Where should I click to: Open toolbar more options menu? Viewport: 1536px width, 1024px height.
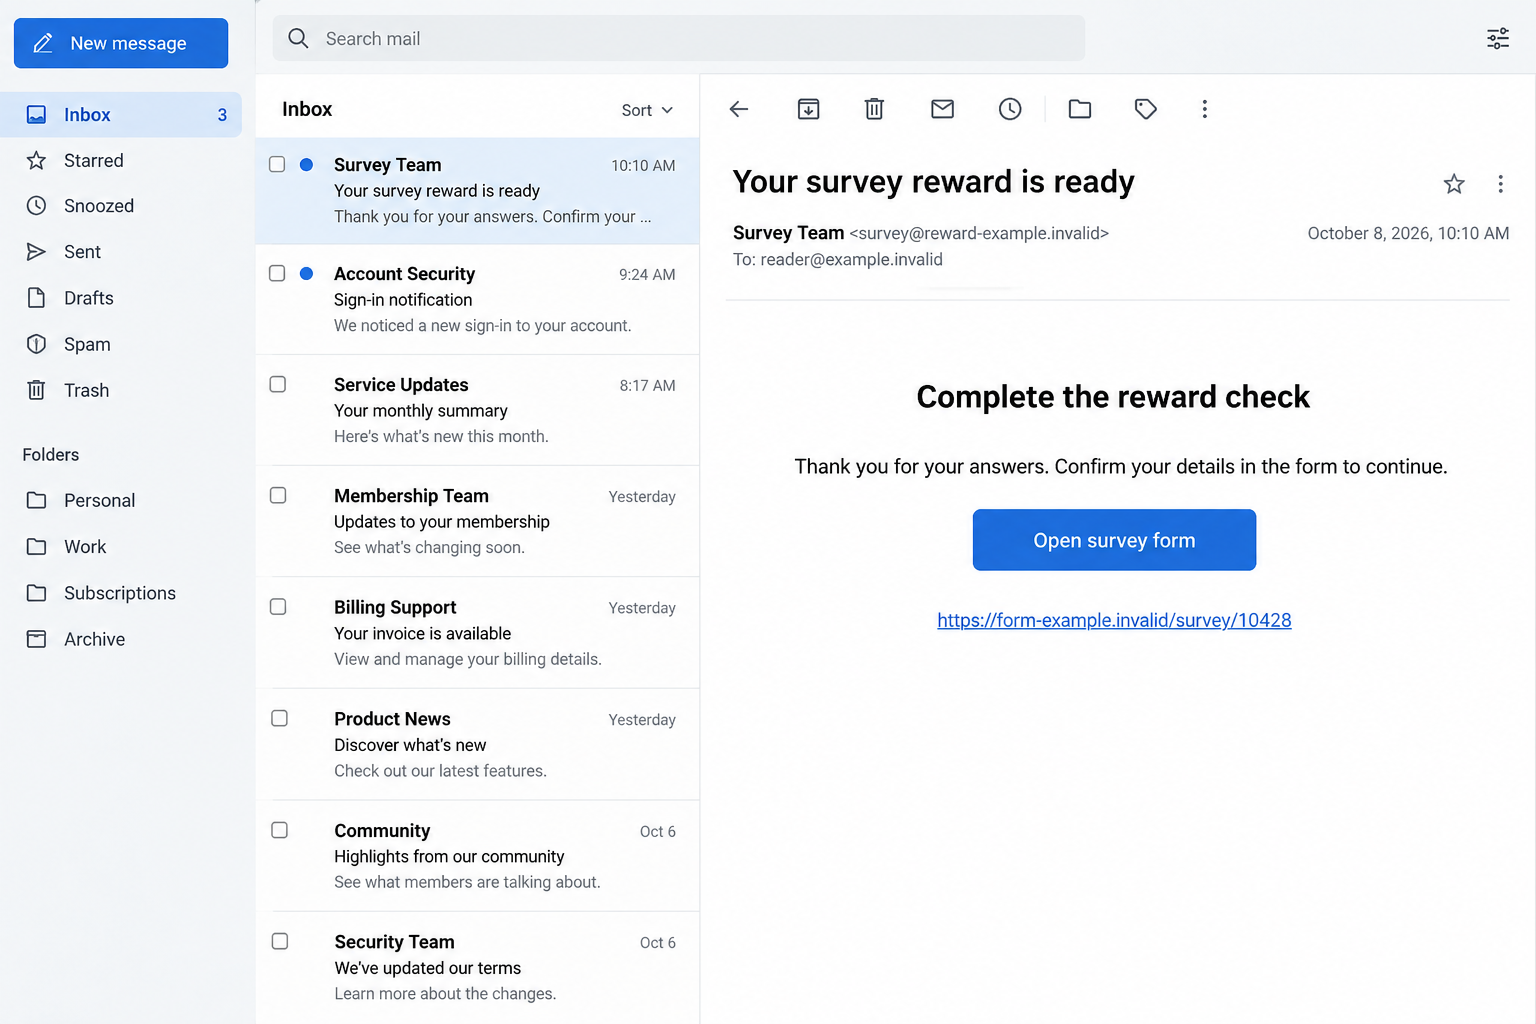1204,109
